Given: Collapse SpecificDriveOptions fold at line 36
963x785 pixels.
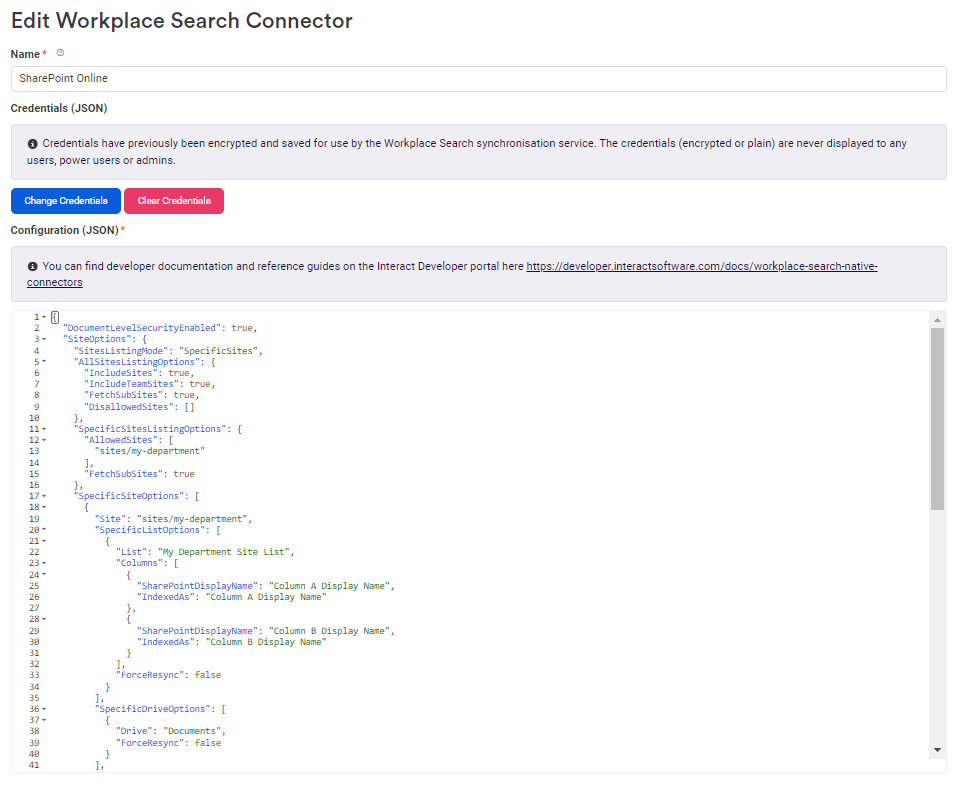Looking at the screenshot, I should click(44, 709).
